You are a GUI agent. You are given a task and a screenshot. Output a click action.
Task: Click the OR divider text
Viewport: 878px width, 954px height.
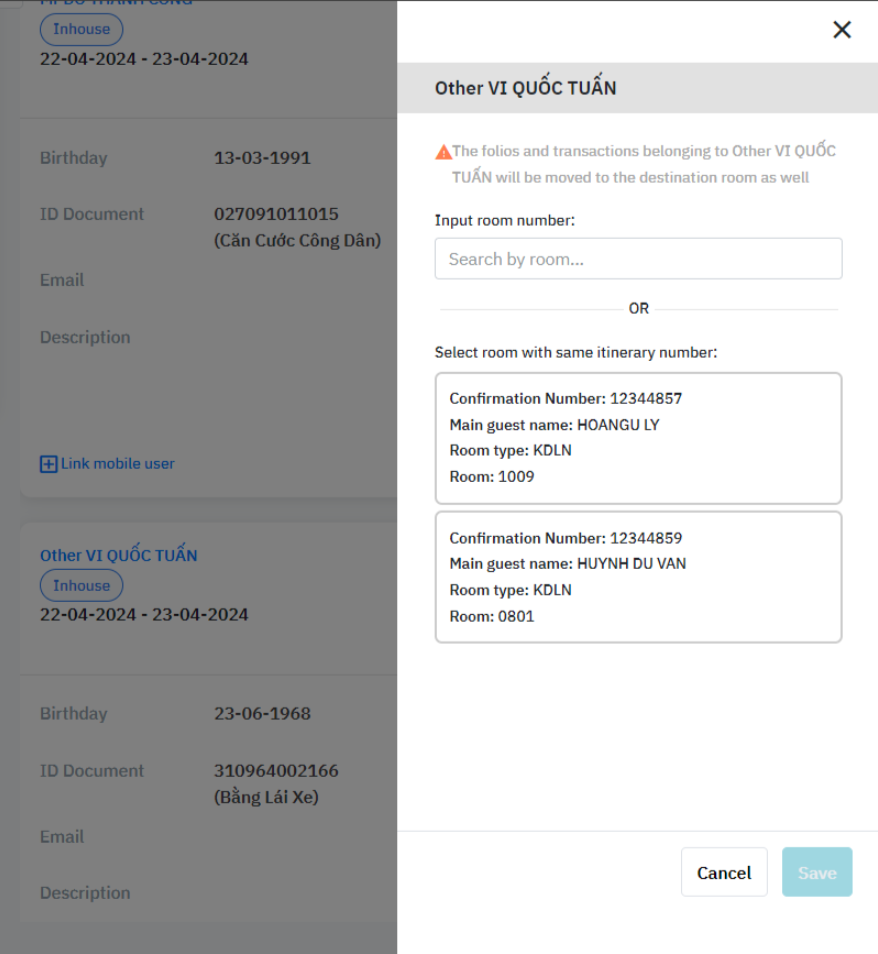point(639,309)
